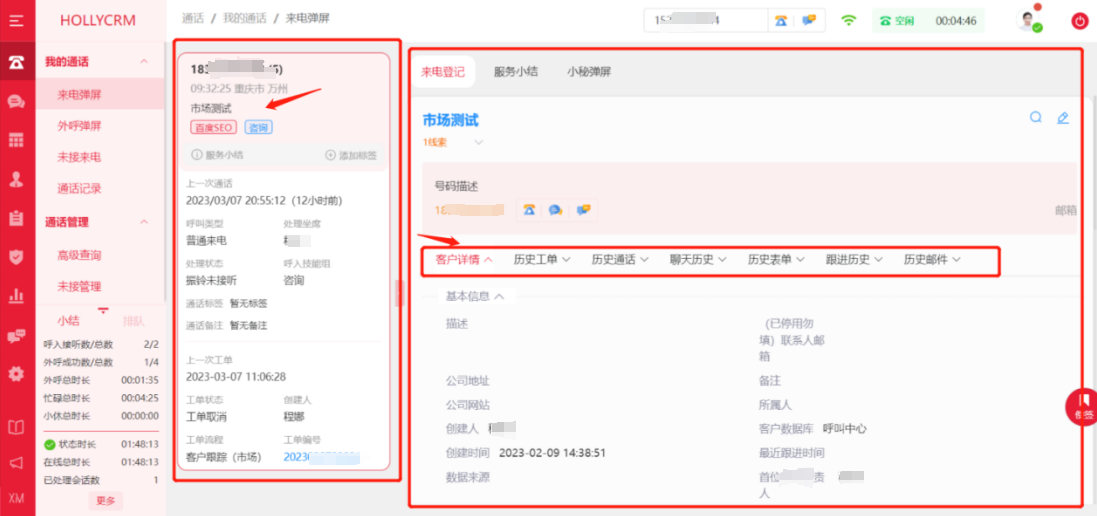Click the red power logout button
The width and height of the screenshot is (1097, 516).
click(1079, 21)
